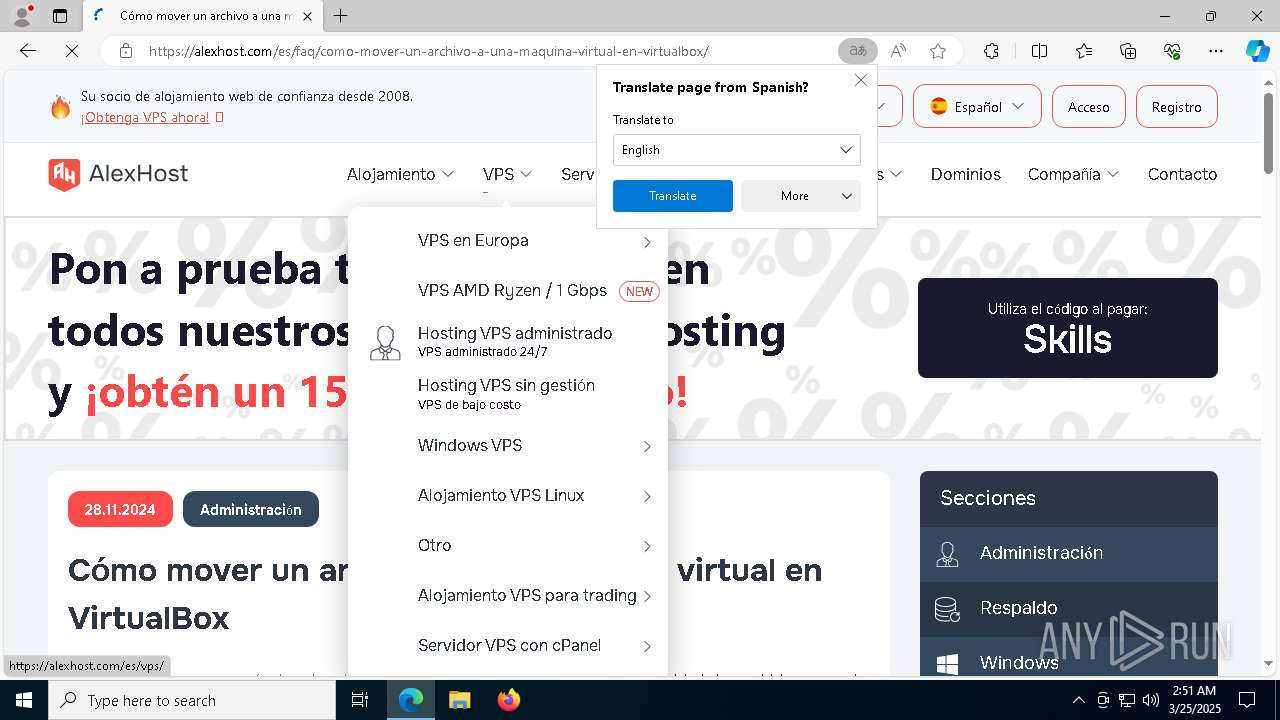
Task: Stop page loading with the X button
Action: 71,51
